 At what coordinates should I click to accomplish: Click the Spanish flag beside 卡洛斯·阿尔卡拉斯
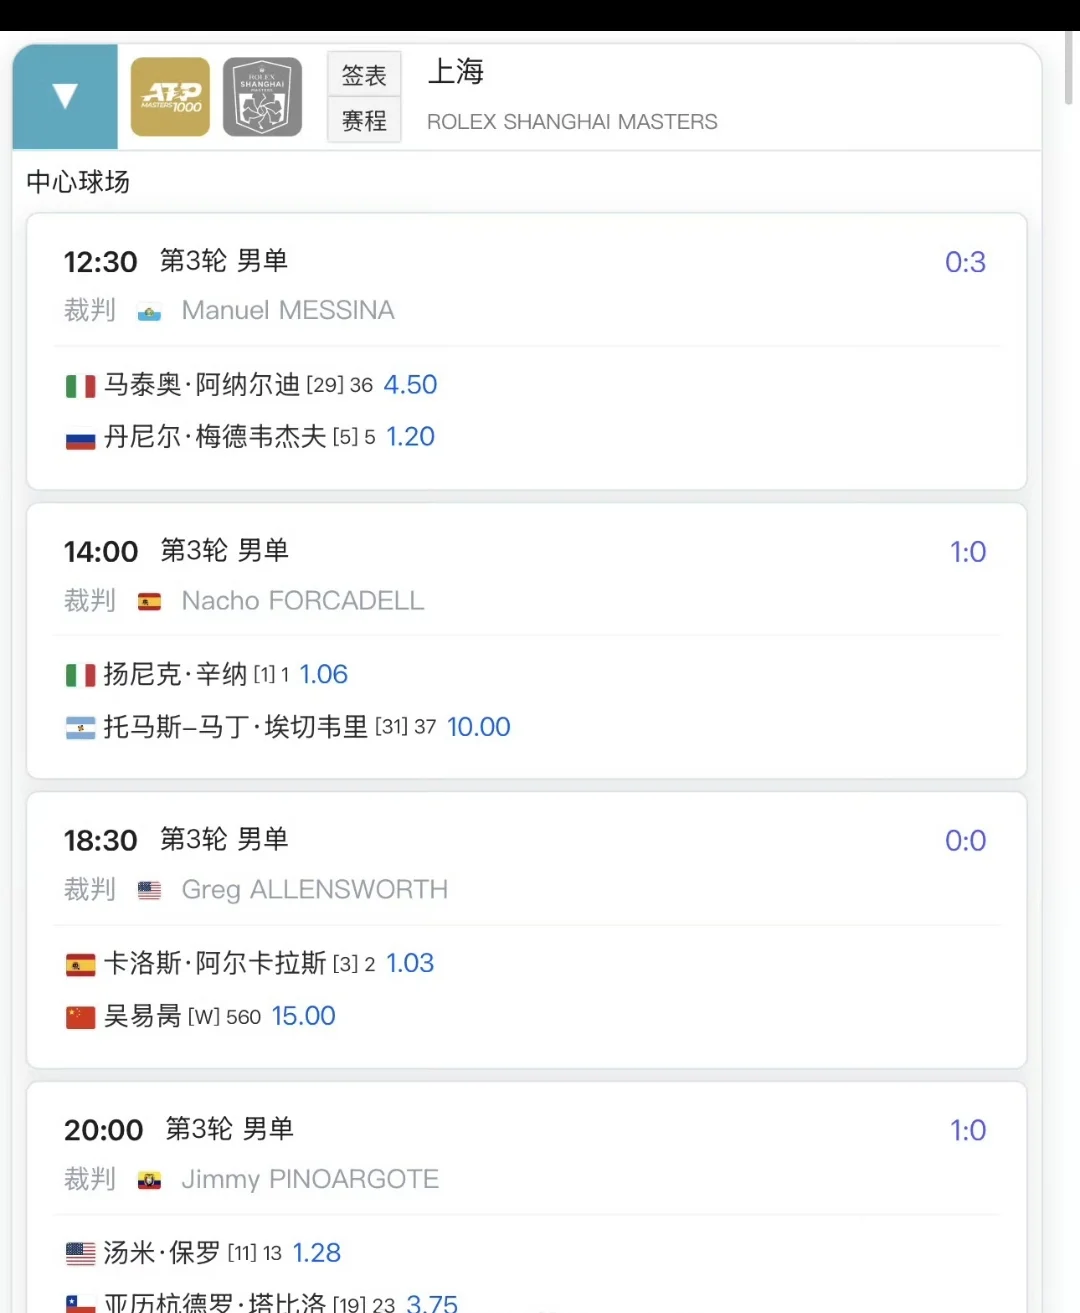[80, 965]
